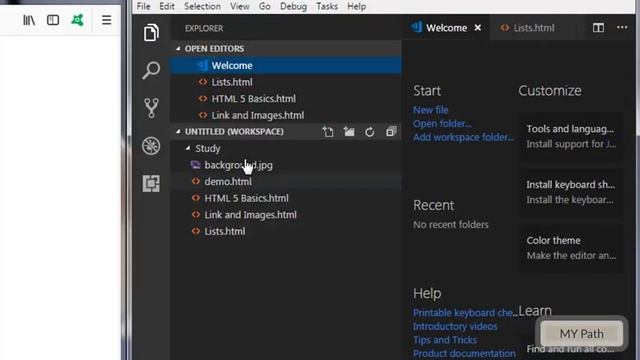Image resolution: width=640 pixels, height=360 pixels.
Task: Click HTML icon beside Lists.html in Study
Action: coord(196,231)
